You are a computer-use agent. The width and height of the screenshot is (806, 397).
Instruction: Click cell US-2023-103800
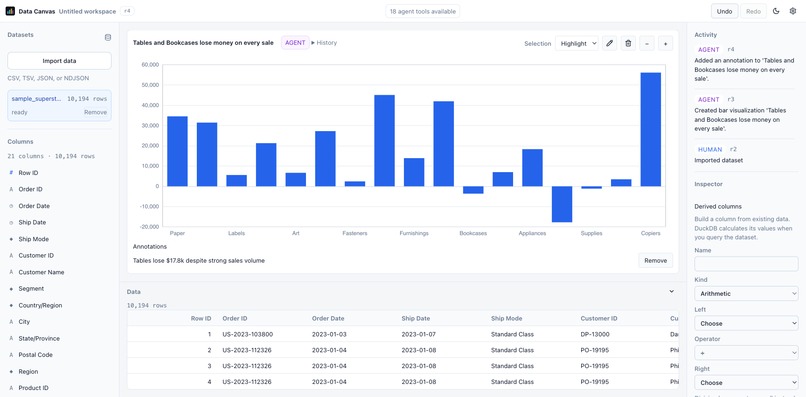coord(248,334)
